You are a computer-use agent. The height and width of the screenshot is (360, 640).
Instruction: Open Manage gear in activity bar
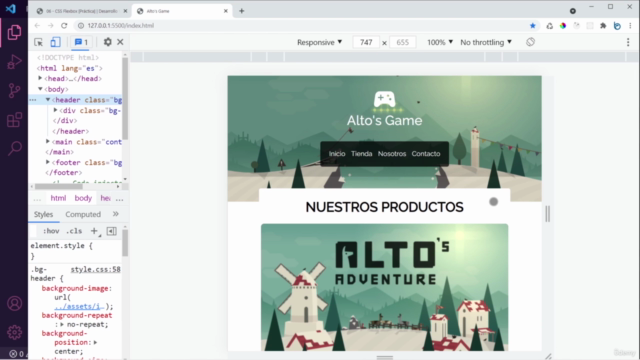pos(14,332)
